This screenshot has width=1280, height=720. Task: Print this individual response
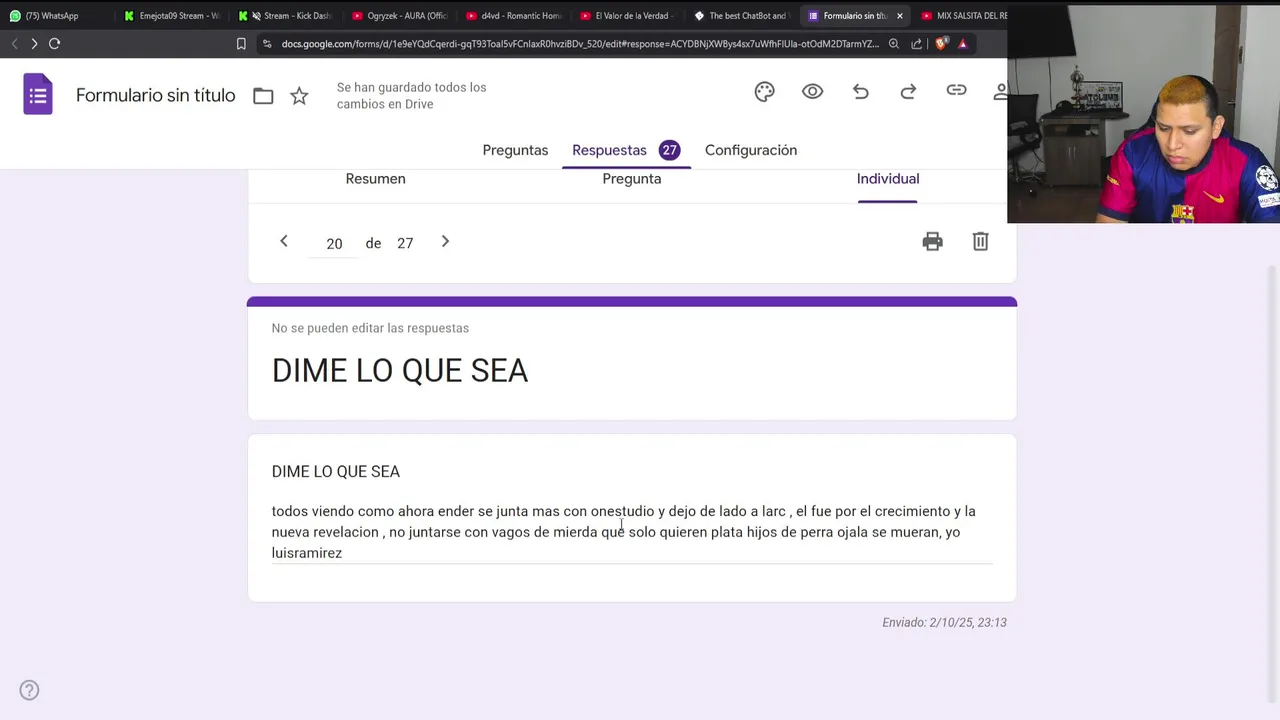tap(932, 241)
